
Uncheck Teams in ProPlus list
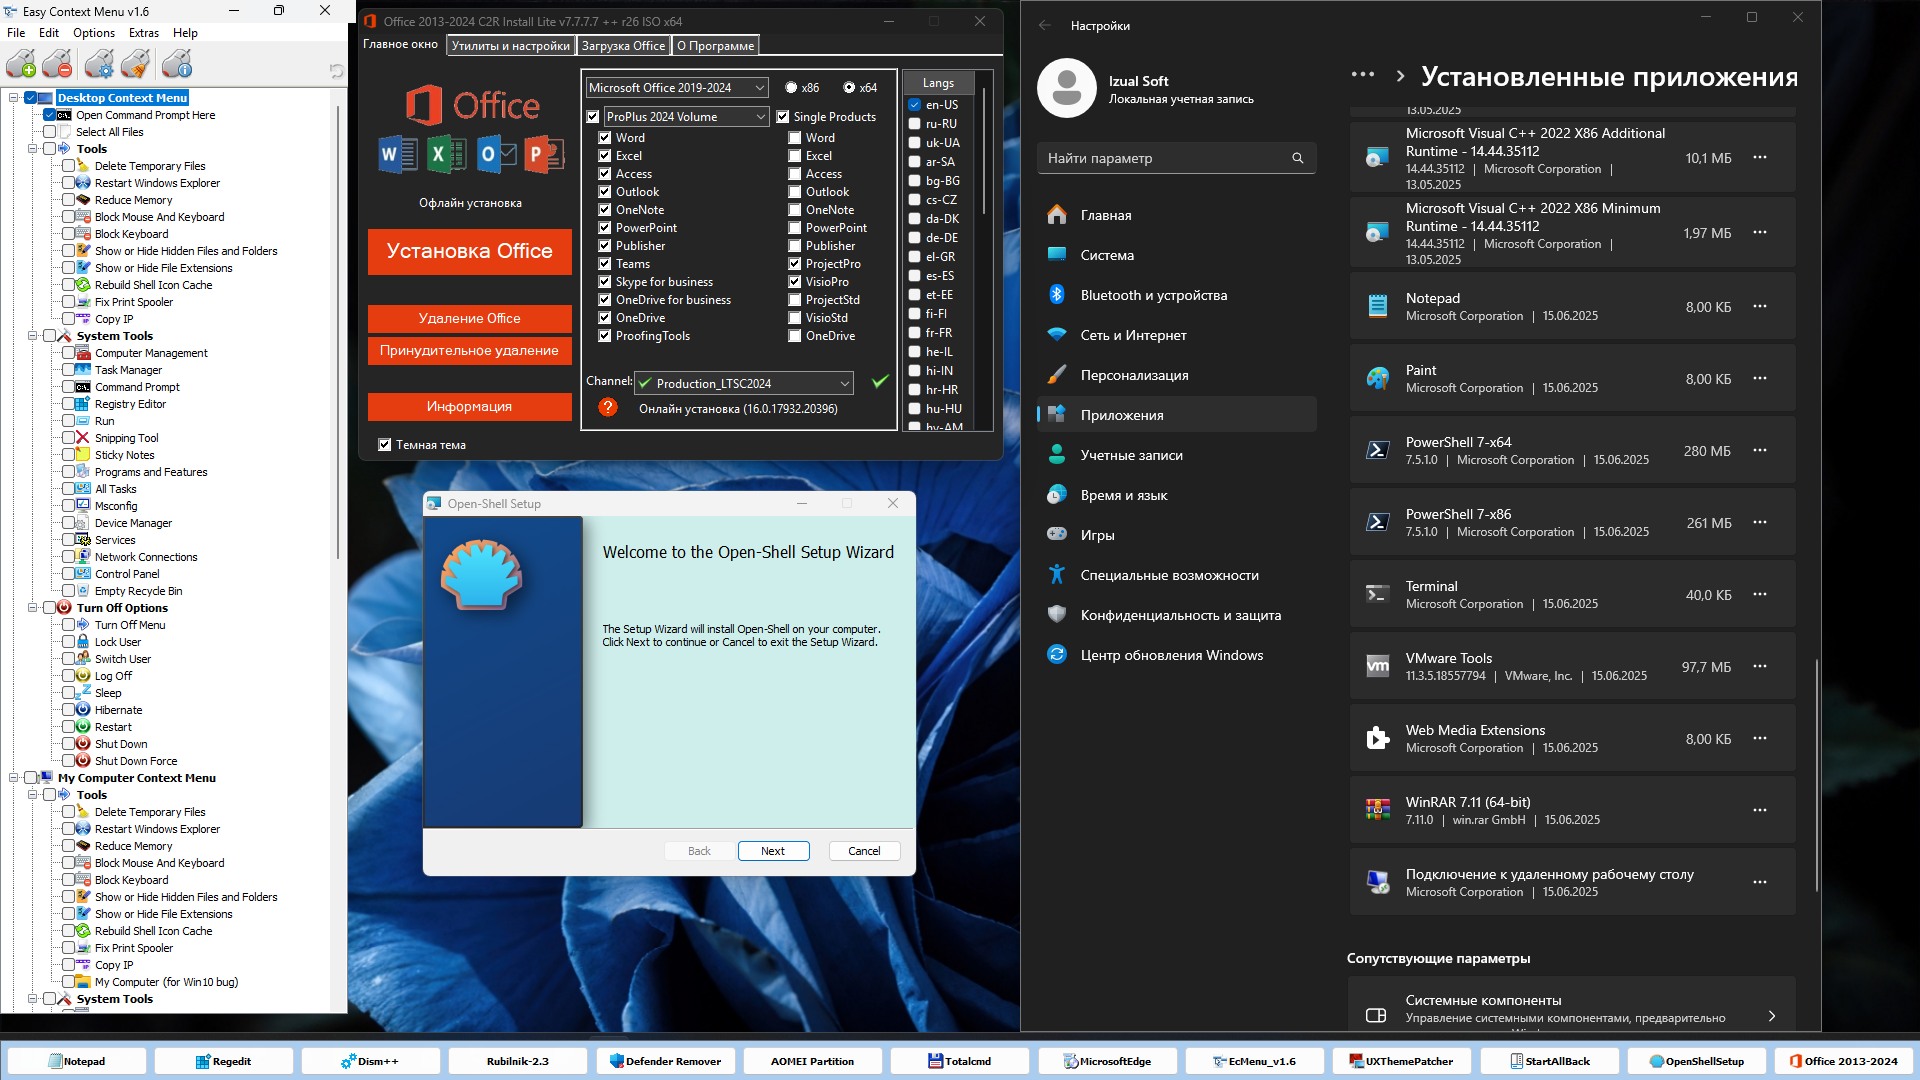(x=605, y=264)
